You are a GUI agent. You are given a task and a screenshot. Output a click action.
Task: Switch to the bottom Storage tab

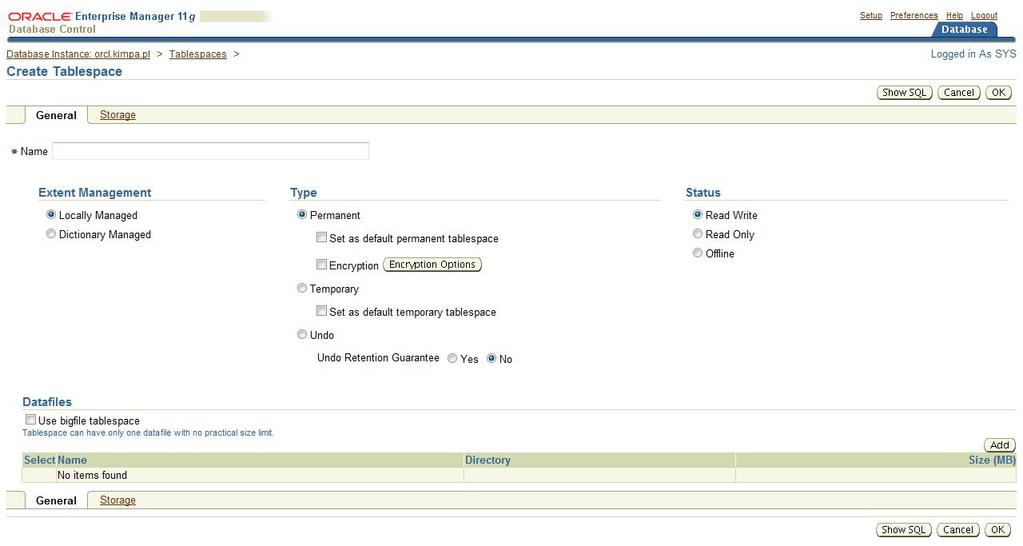click(117, 500)
